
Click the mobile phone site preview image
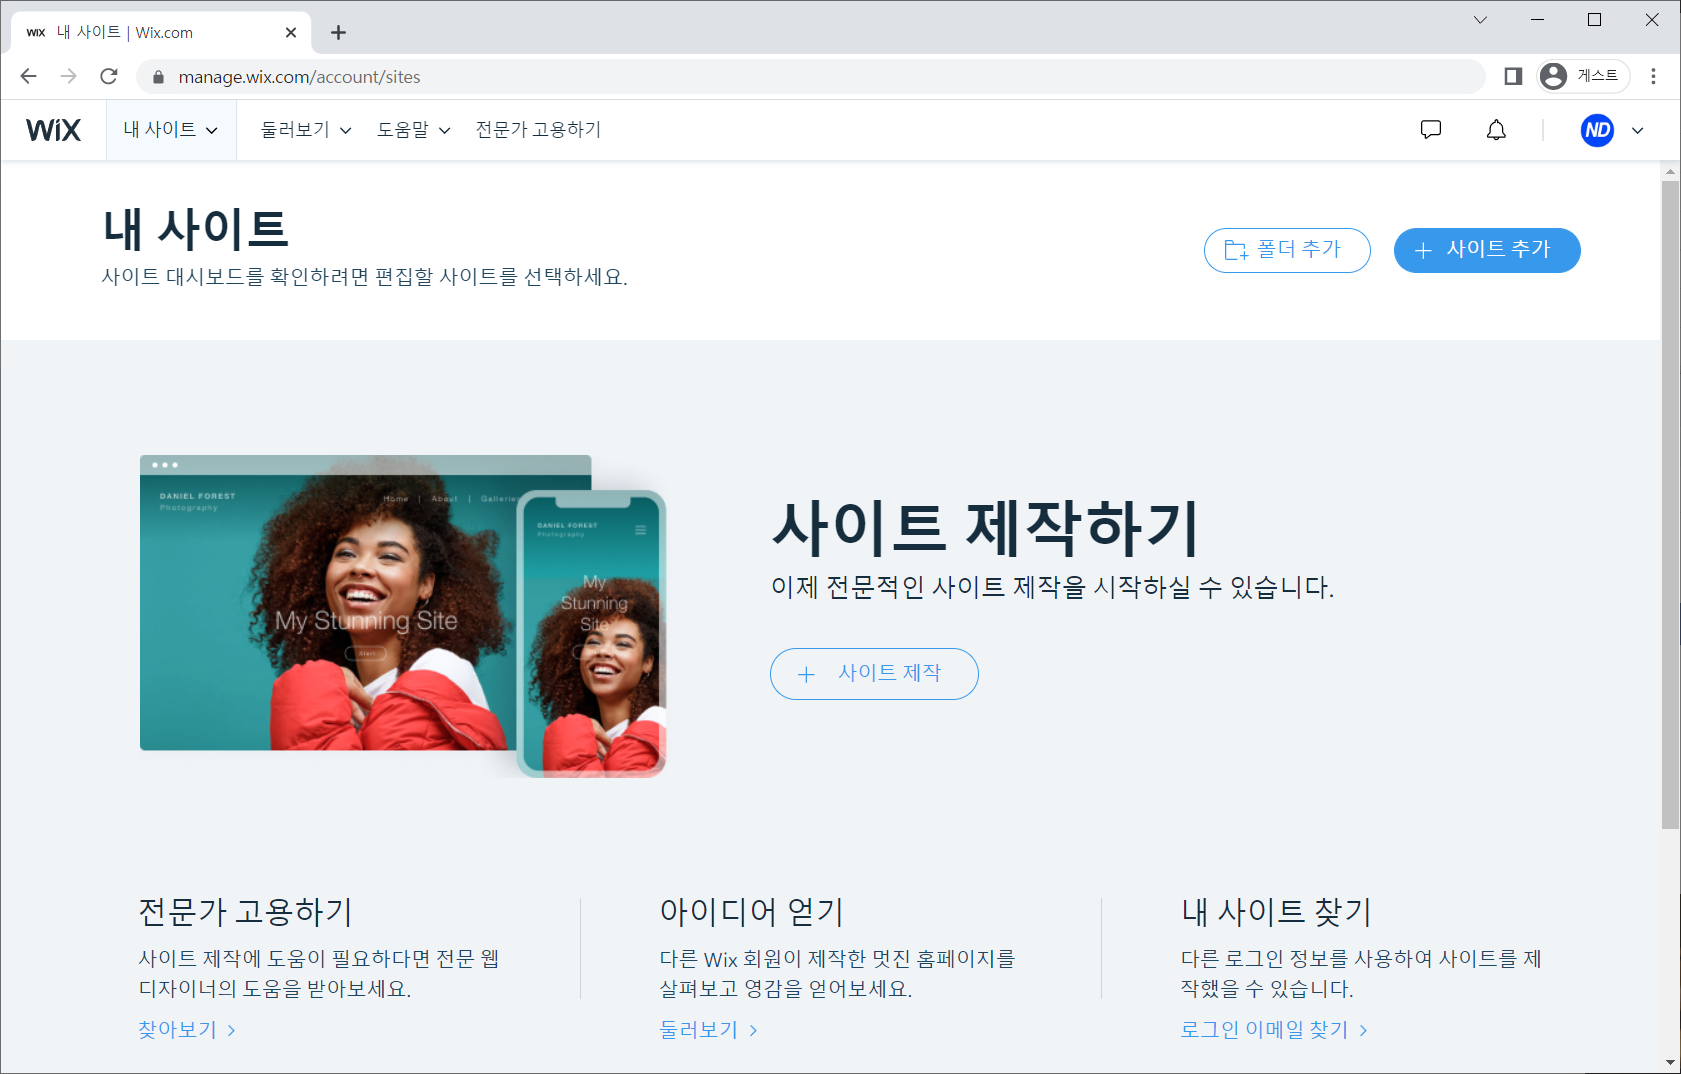(592, 633)
